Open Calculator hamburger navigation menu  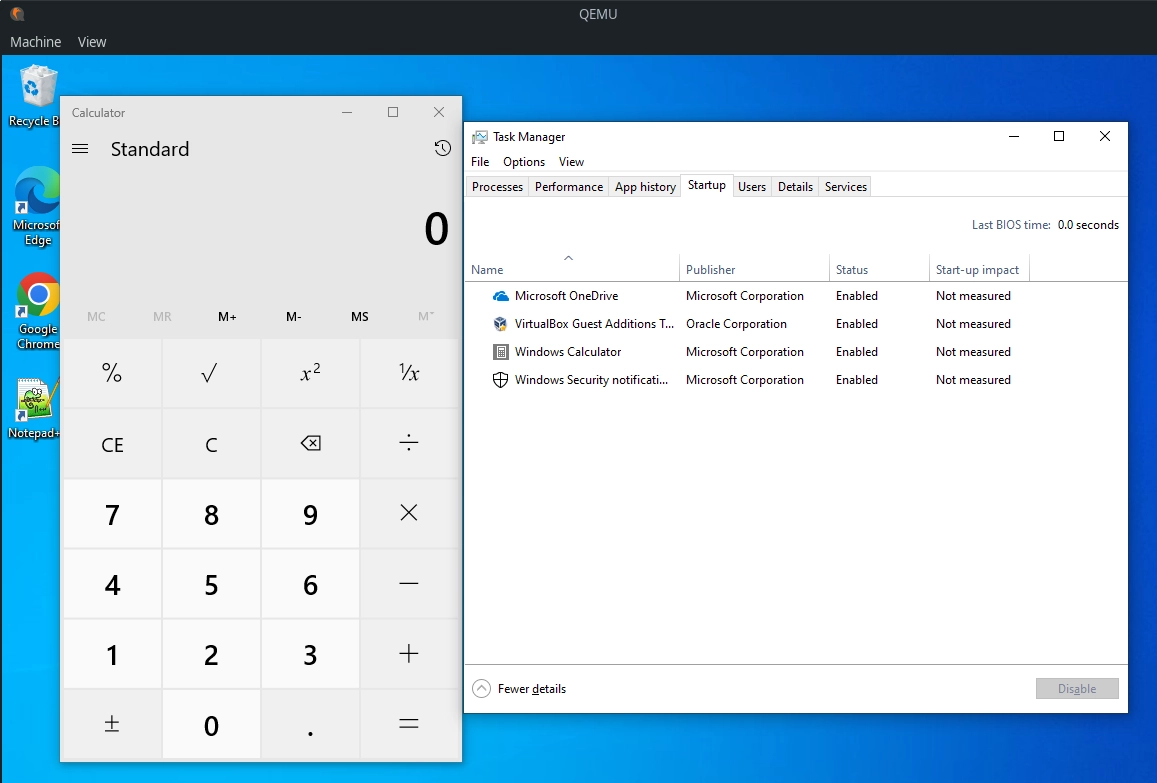(x=80, y=149)
